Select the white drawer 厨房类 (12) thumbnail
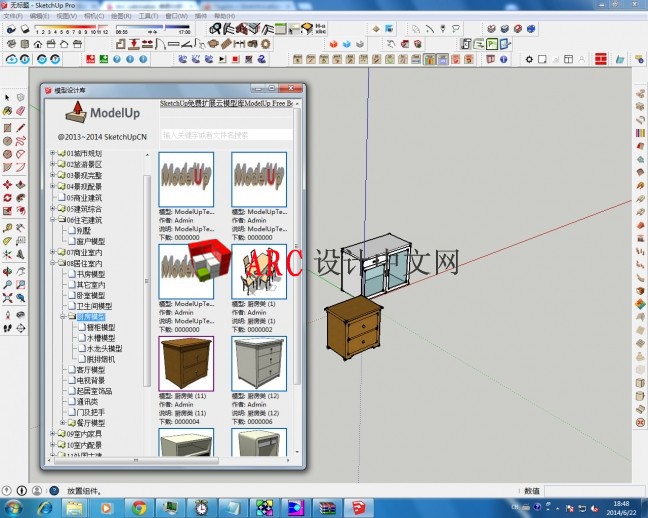This screenshot has width=648, height=518. 259,363
